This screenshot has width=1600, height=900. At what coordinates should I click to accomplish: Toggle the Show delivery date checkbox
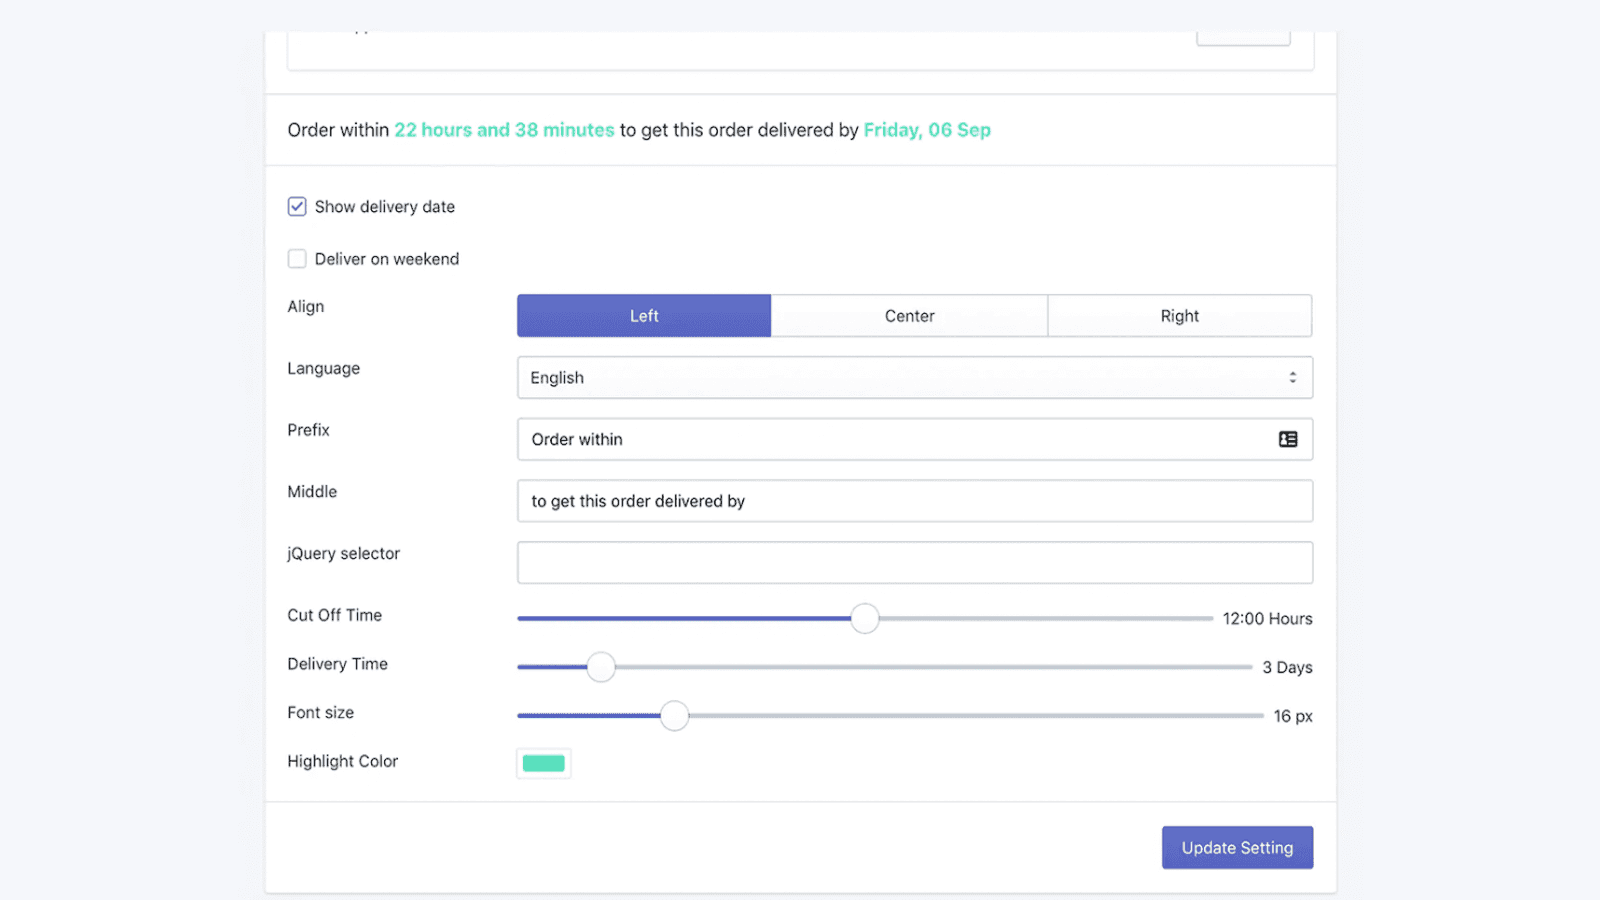pyautogui.click(x=297, y=206)
